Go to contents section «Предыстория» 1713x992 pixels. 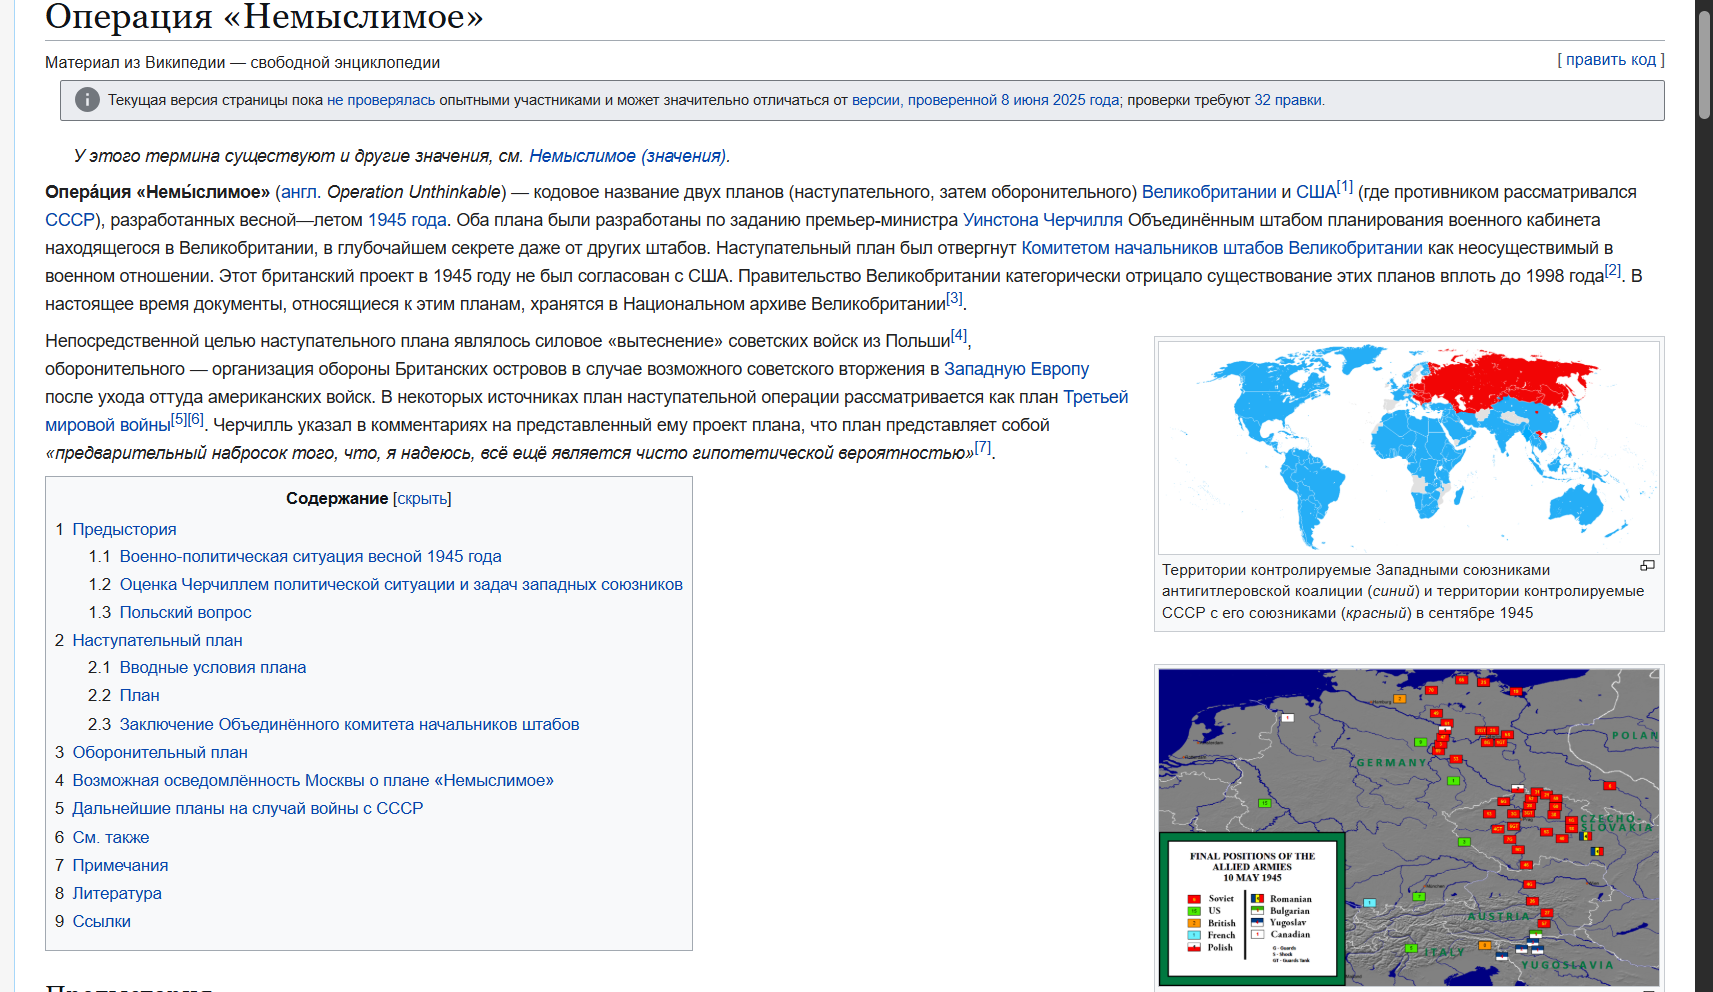[x=124, y=530]
